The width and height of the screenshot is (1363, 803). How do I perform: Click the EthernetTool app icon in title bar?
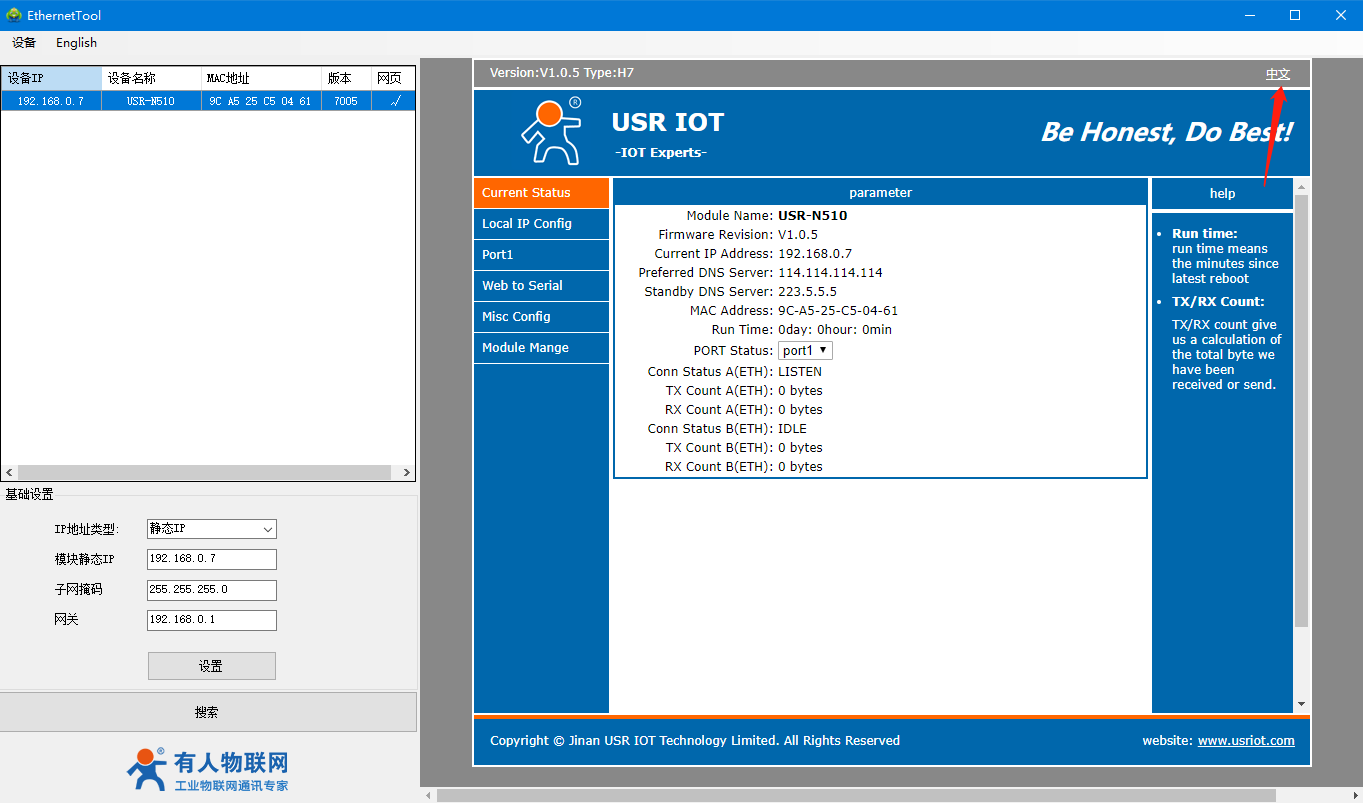pyautogui.click(x=14, y=15)
